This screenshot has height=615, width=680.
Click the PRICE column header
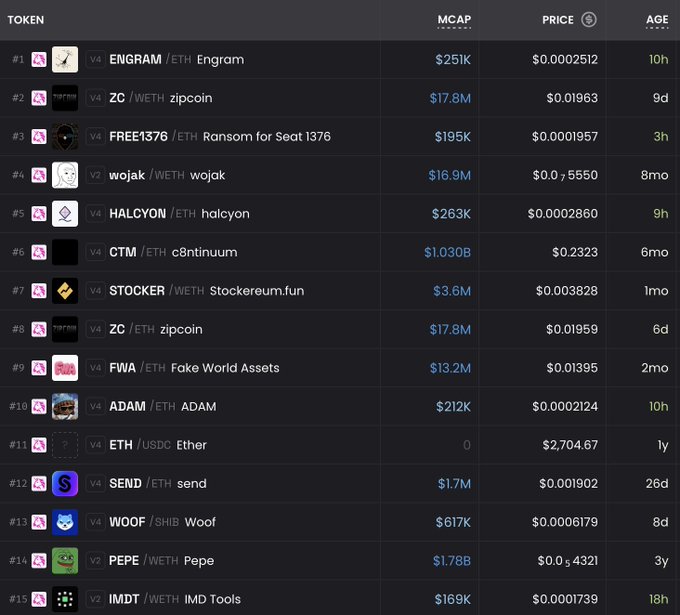[558, 20]
